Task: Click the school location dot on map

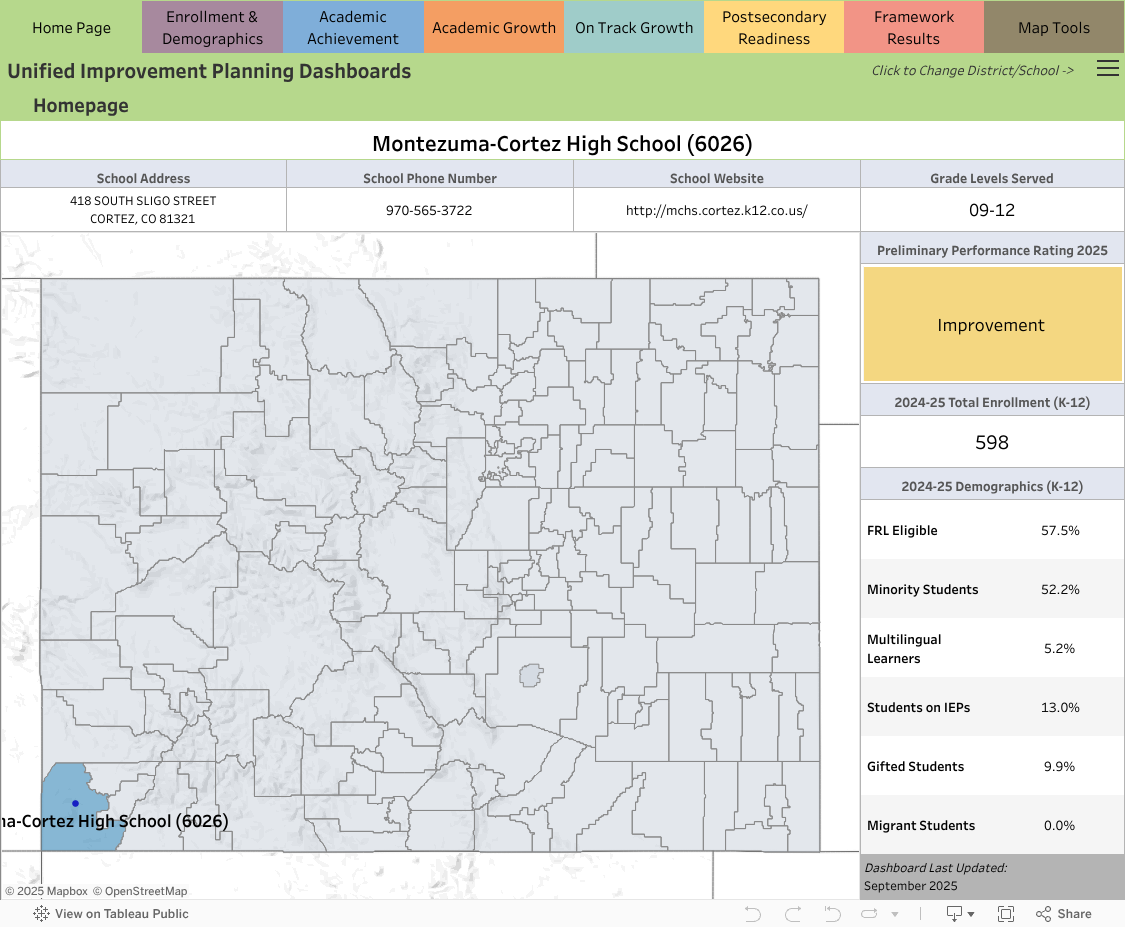Action: (75, 804)
